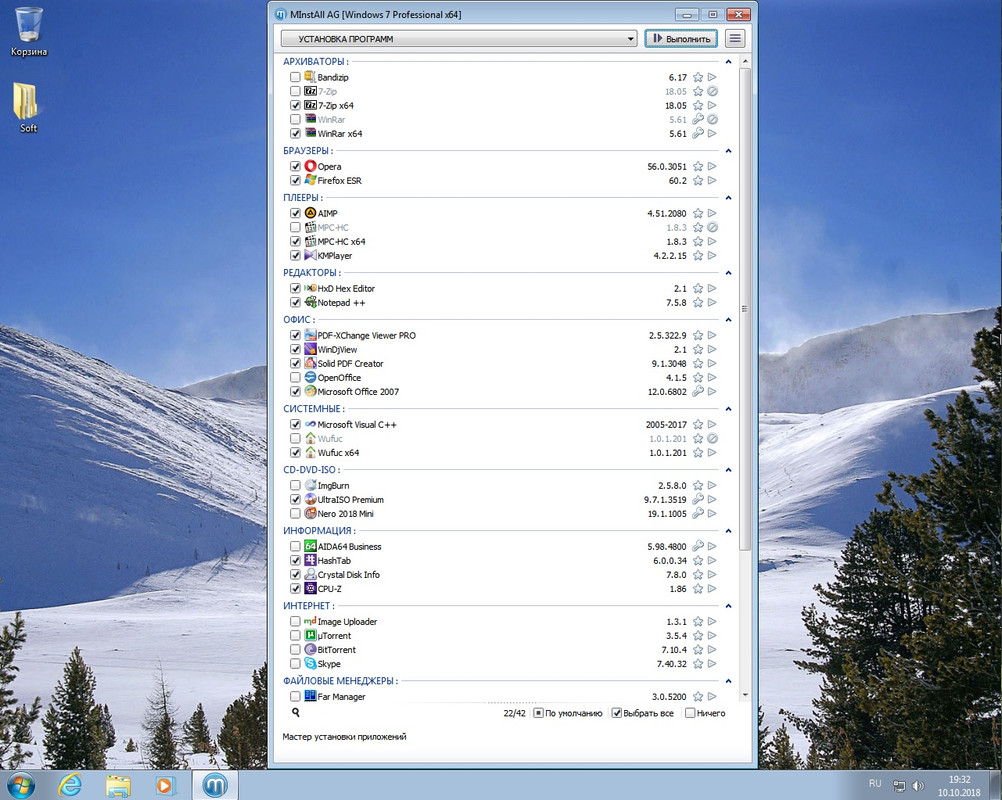
Task: Check the ImgBurn checkbox
Action: [295, 486]
